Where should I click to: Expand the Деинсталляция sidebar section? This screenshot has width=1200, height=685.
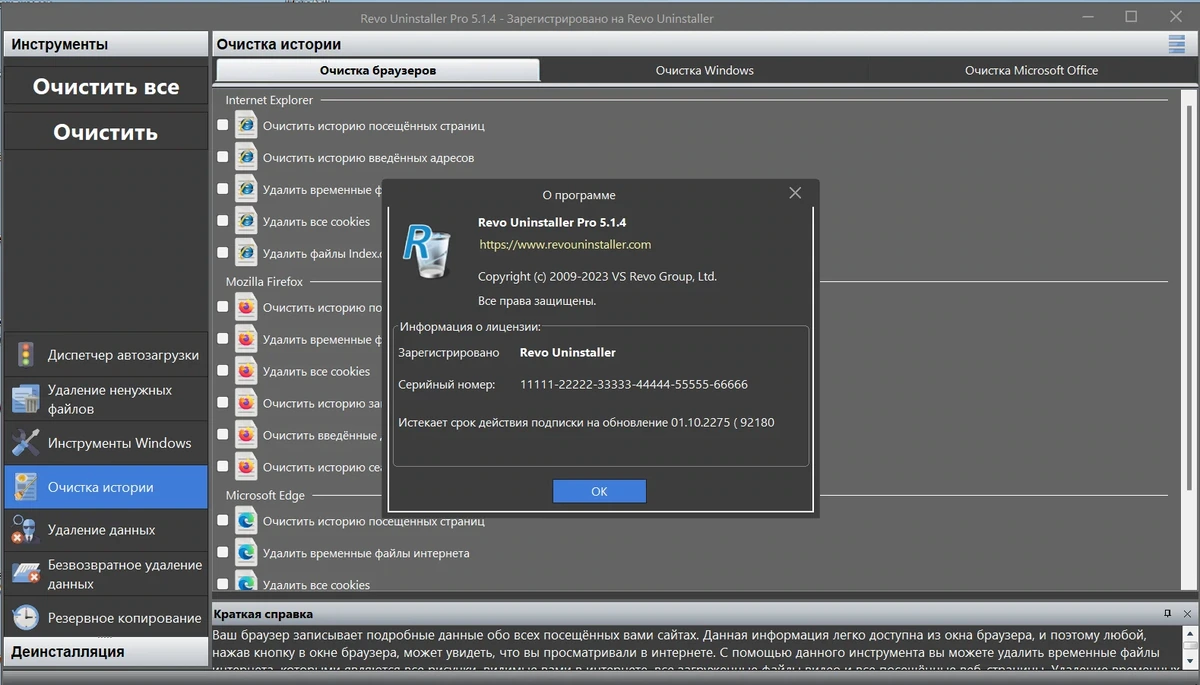(x=105, y=651)
